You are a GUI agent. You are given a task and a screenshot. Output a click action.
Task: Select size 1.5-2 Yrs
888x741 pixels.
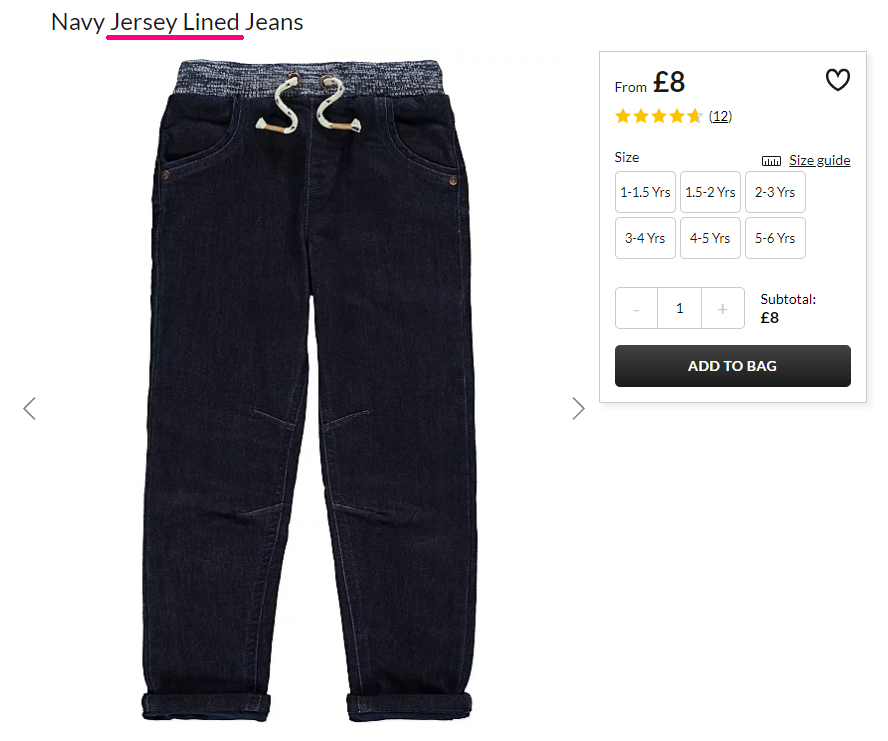710,192
